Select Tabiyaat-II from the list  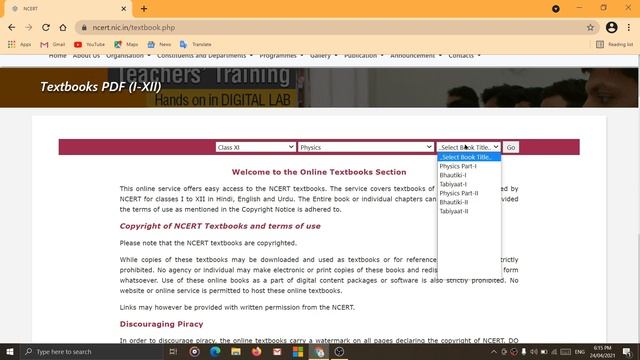[469, 211]
